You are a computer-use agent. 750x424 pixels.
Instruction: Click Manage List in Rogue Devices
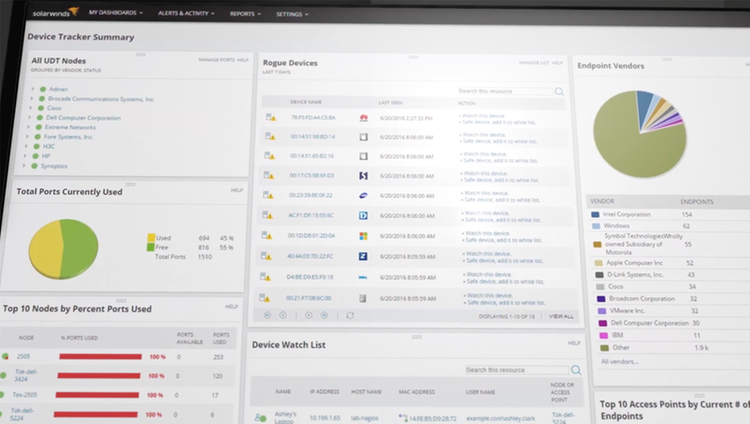click(534, 63)
